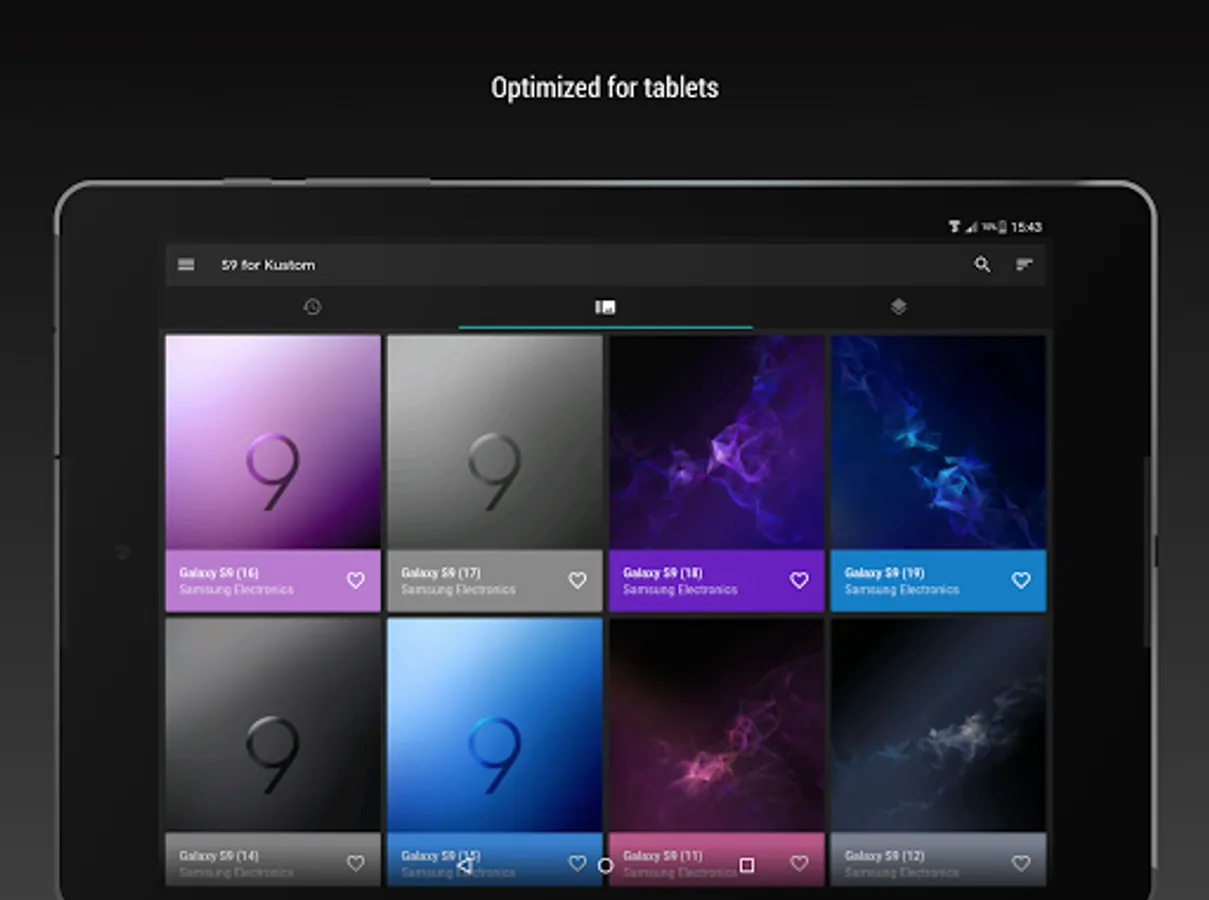Open the purple gradient 9 wallpaper thumbnail

[x=273, y=442]
